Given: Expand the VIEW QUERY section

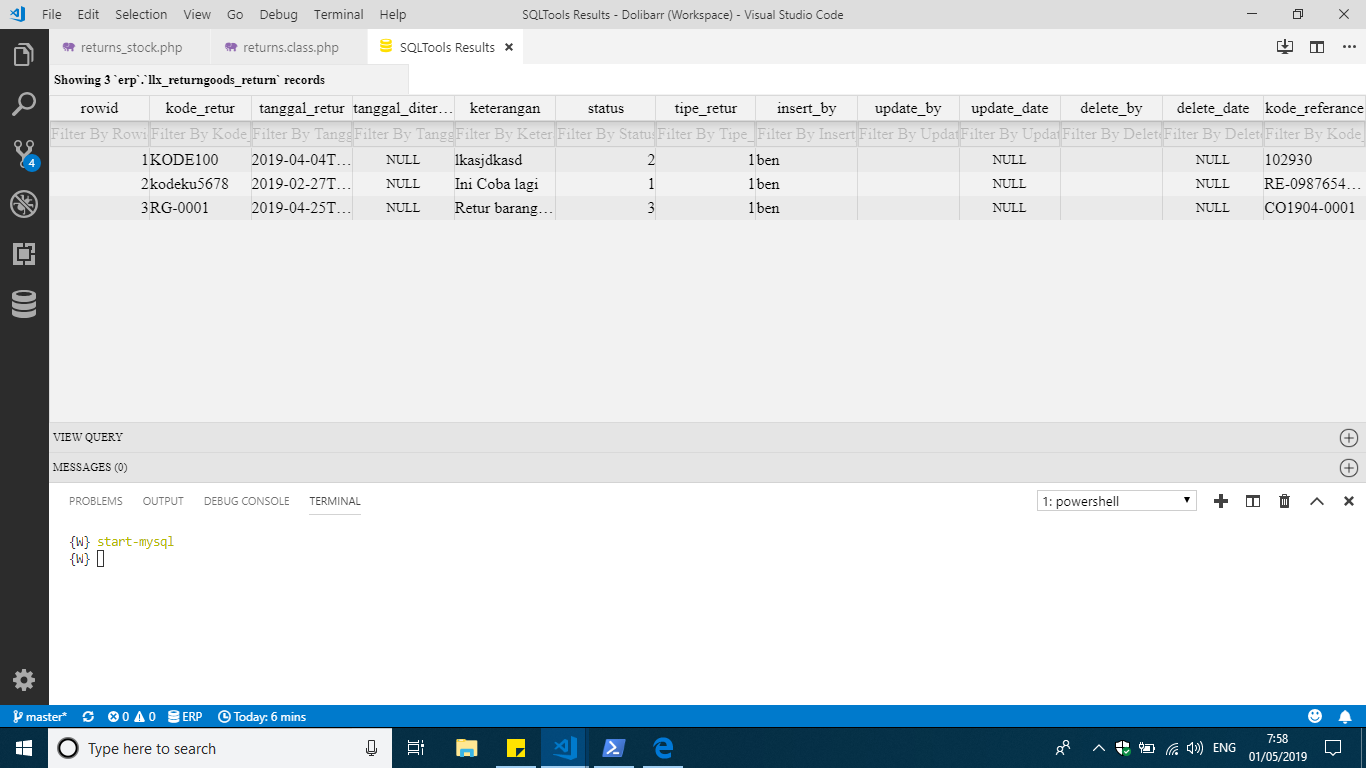Looking at the screenshot, I should click(x=1348, y=437).
